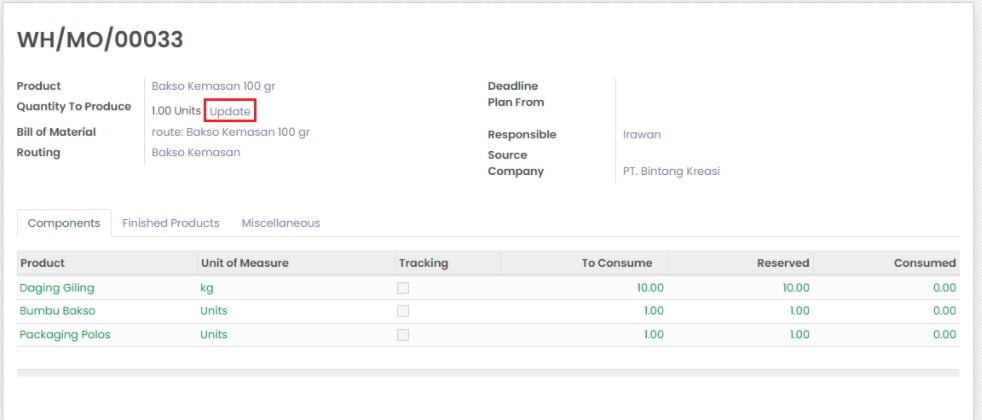Select the Daging Giling component row
Screen dimensions: 982x420
pos(488,288)
